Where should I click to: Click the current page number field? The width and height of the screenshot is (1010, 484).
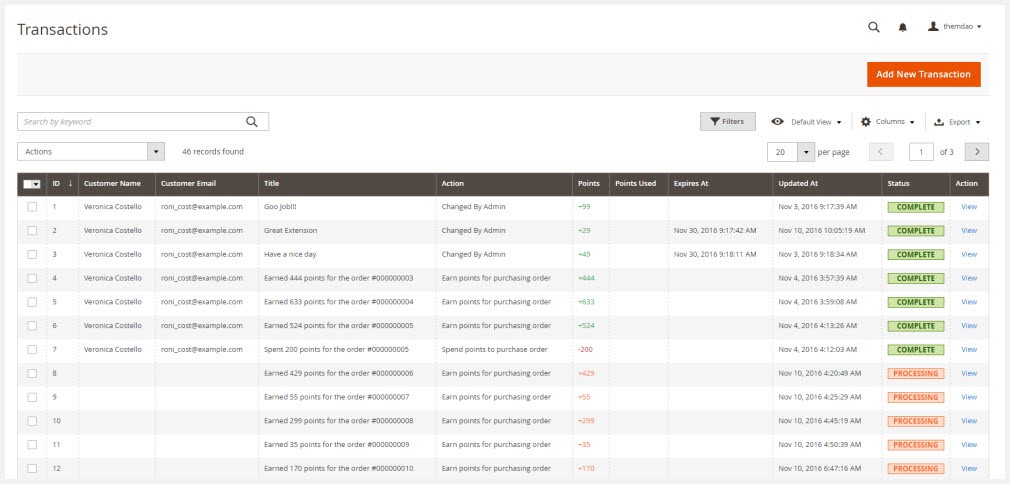pyautogui.click(x=921, y=152)
